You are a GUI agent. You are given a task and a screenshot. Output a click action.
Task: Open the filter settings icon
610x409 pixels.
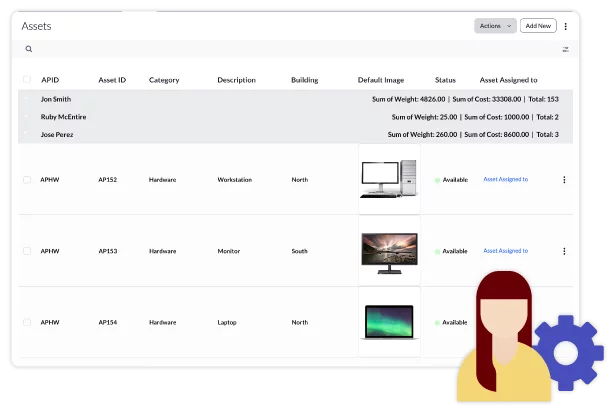tap(565, 49)
